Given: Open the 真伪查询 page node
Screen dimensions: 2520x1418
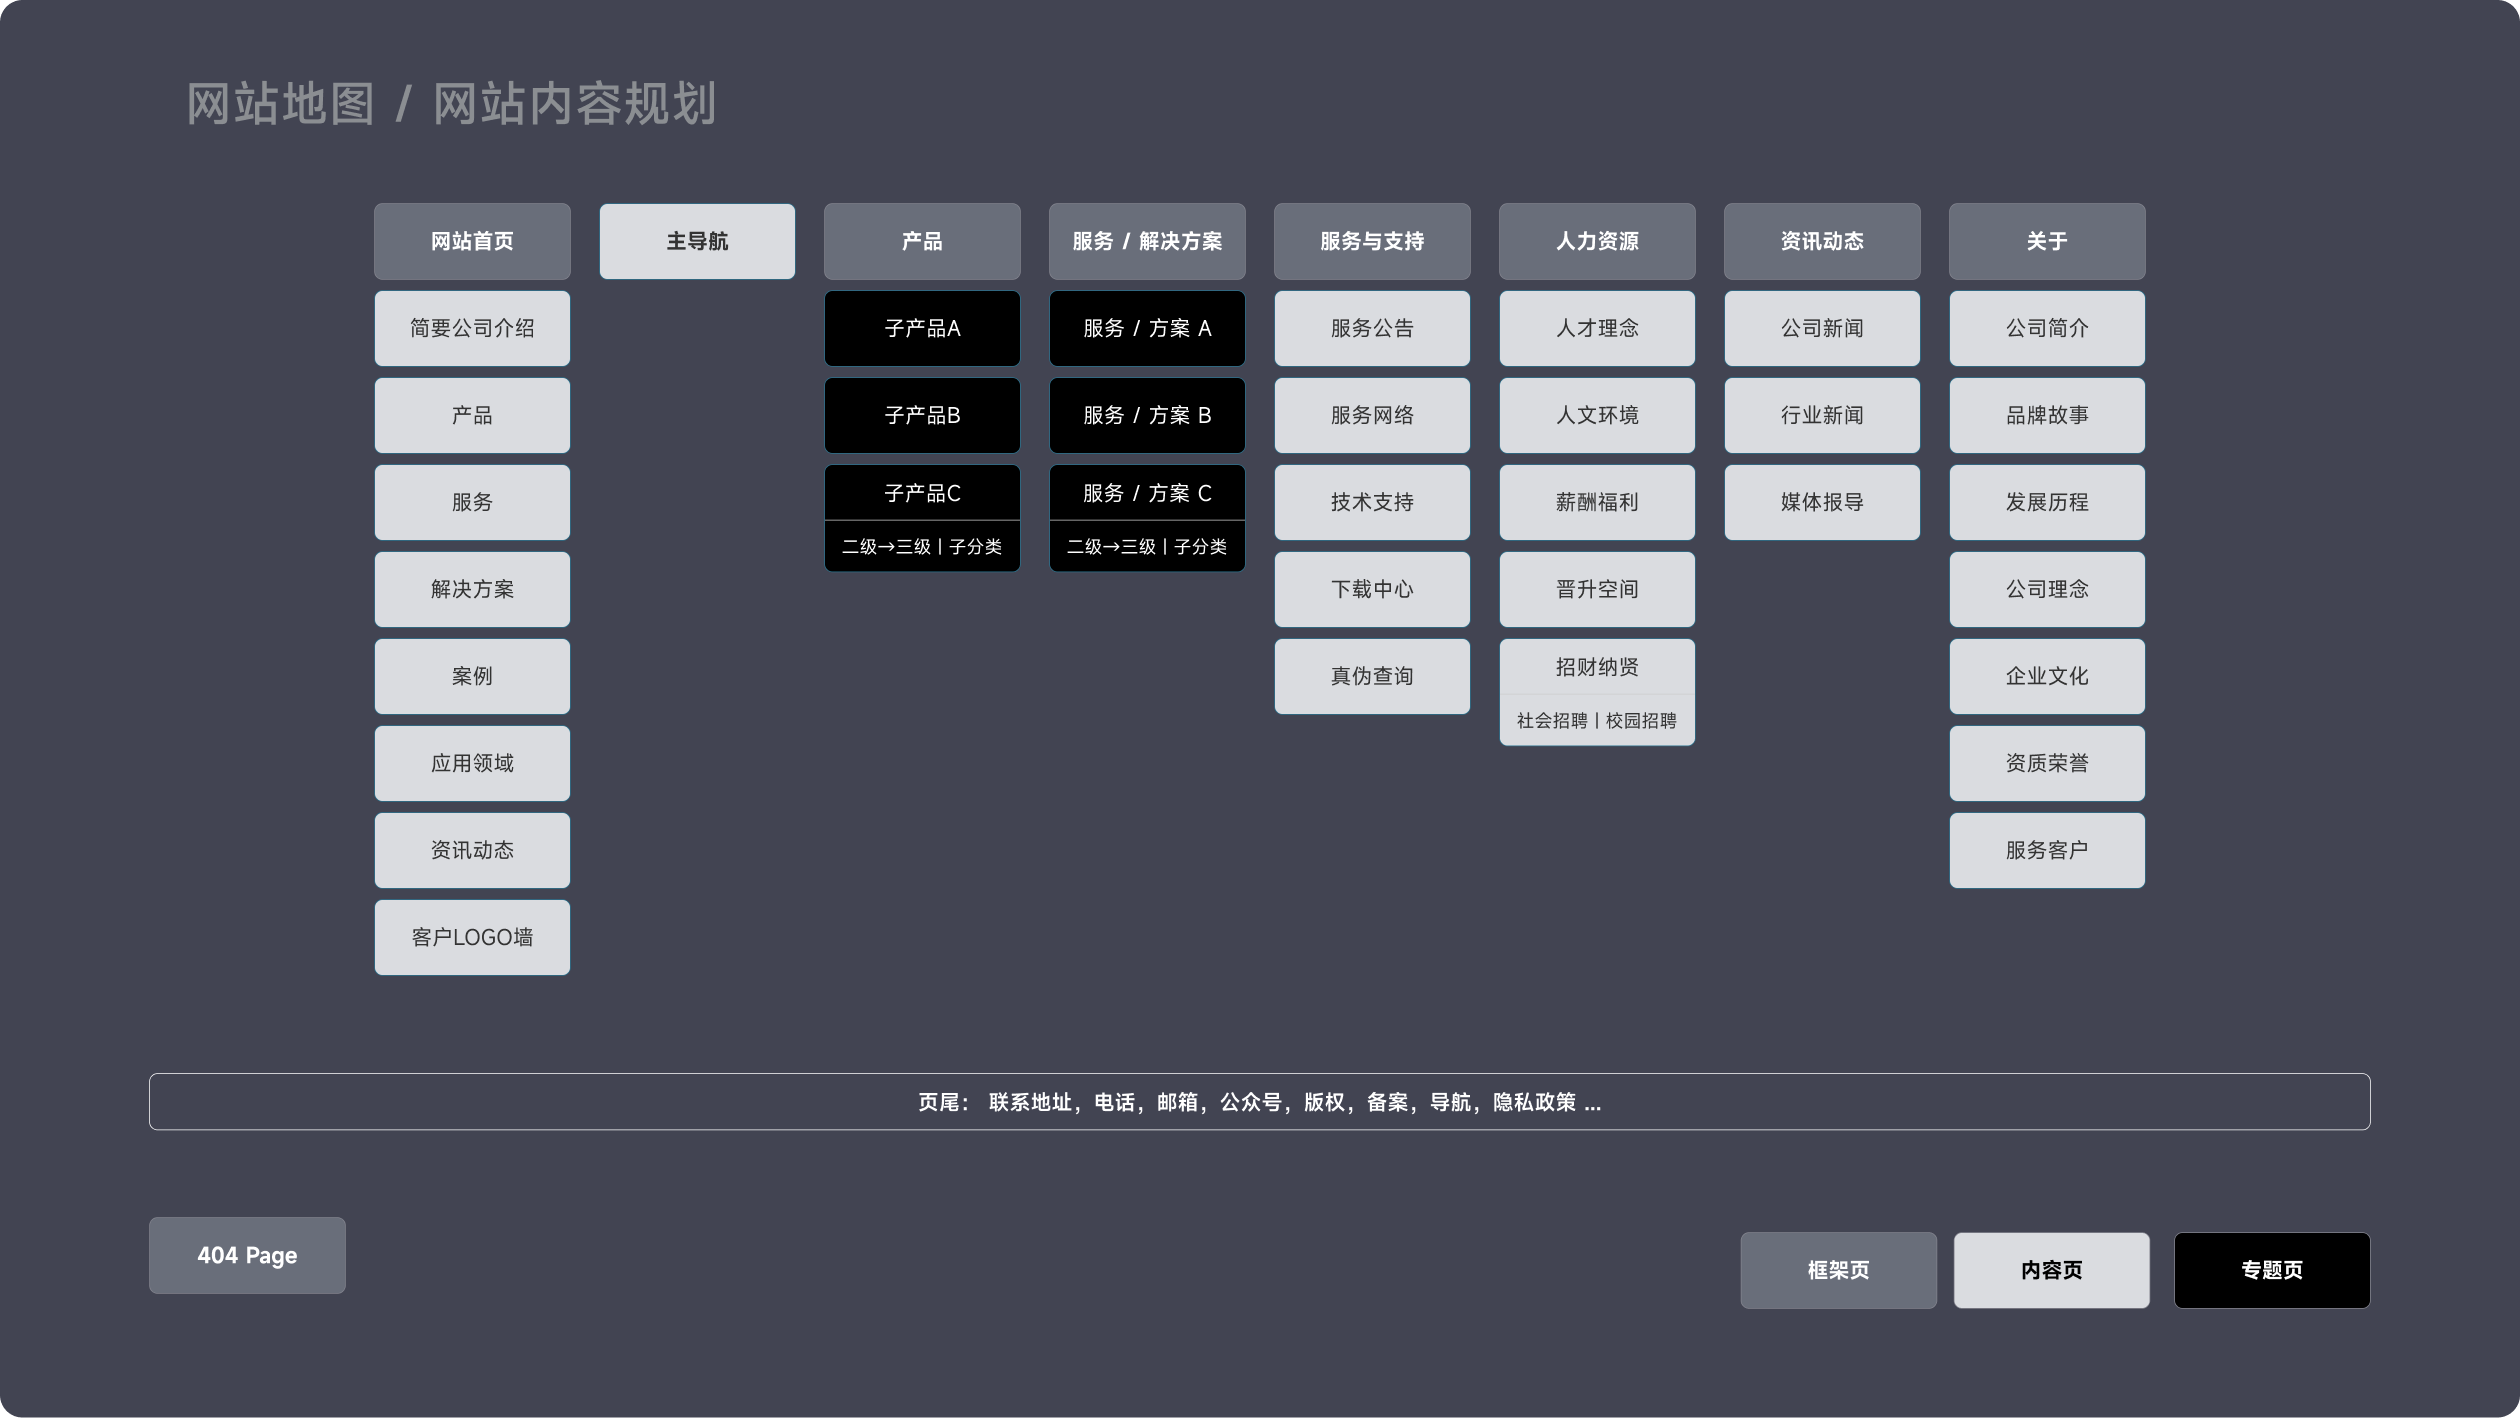Looking at the screenshot, I should 1371,676.
